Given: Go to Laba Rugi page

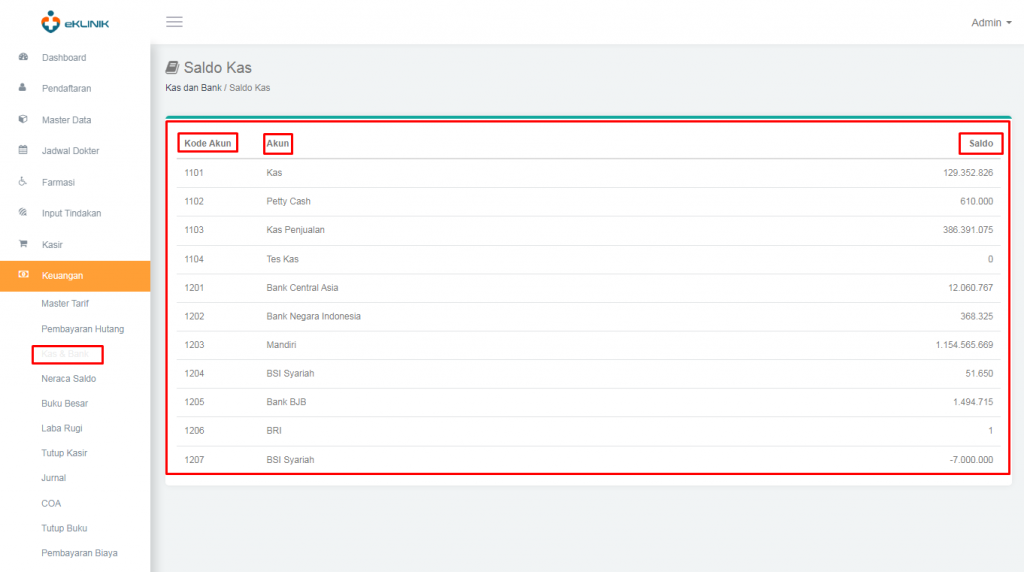Looking at the screenshot, I should (61, 428).
